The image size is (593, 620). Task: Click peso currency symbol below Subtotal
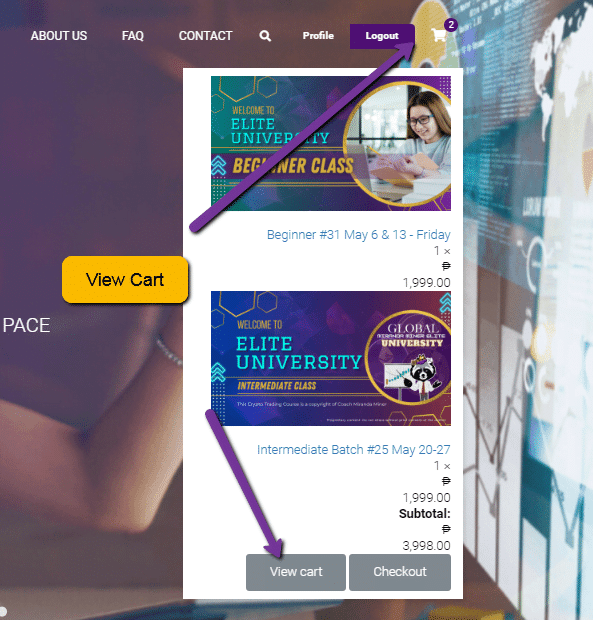coord(446,529)
